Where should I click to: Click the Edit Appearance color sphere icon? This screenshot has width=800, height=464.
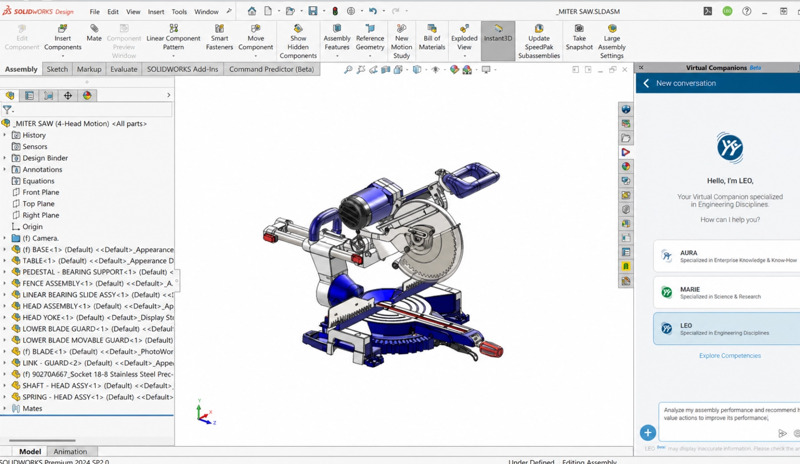click(x=454, y=69)
